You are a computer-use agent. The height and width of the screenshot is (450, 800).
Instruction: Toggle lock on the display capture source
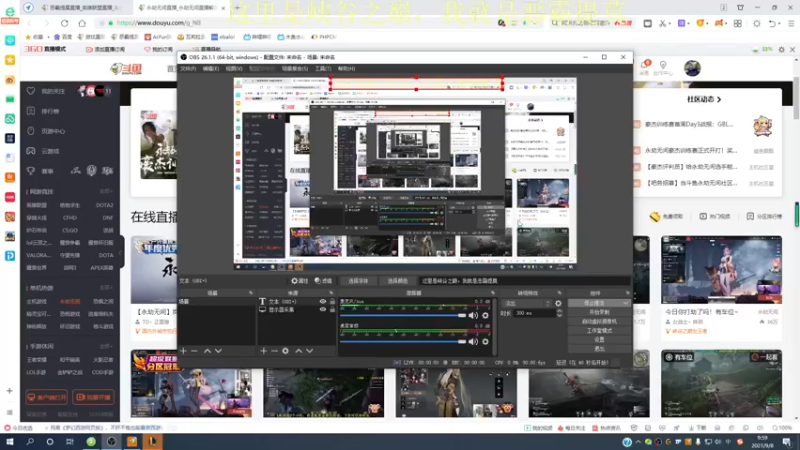point(332,310)
